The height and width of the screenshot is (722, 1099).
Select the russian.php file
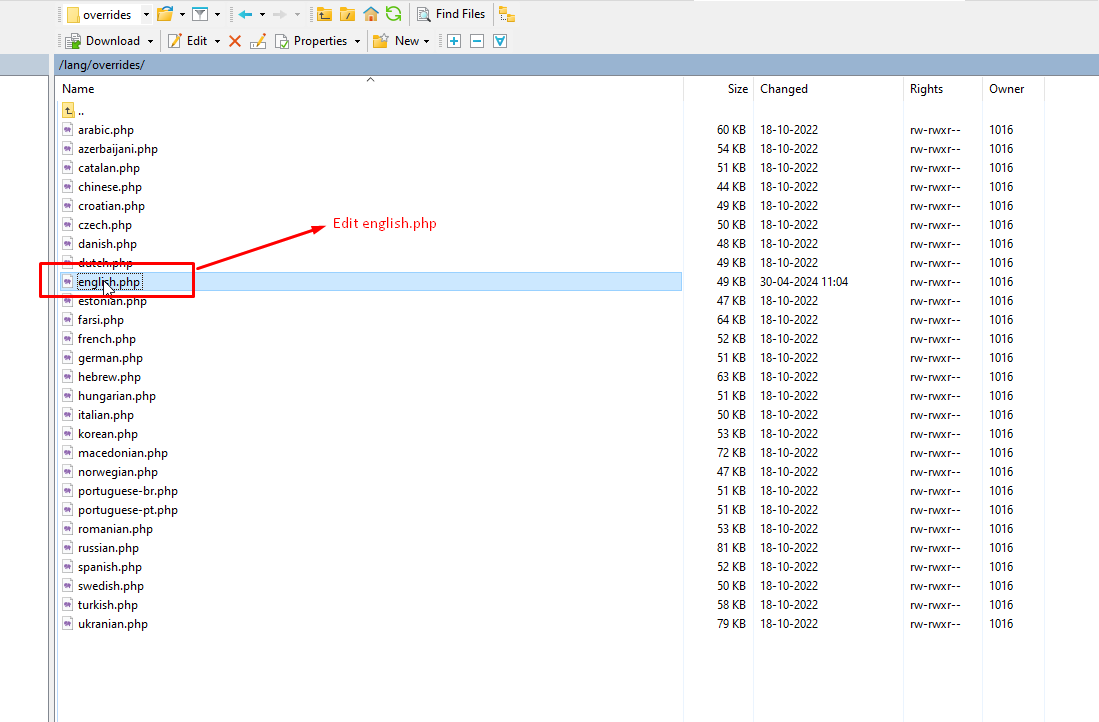point(108,548)
